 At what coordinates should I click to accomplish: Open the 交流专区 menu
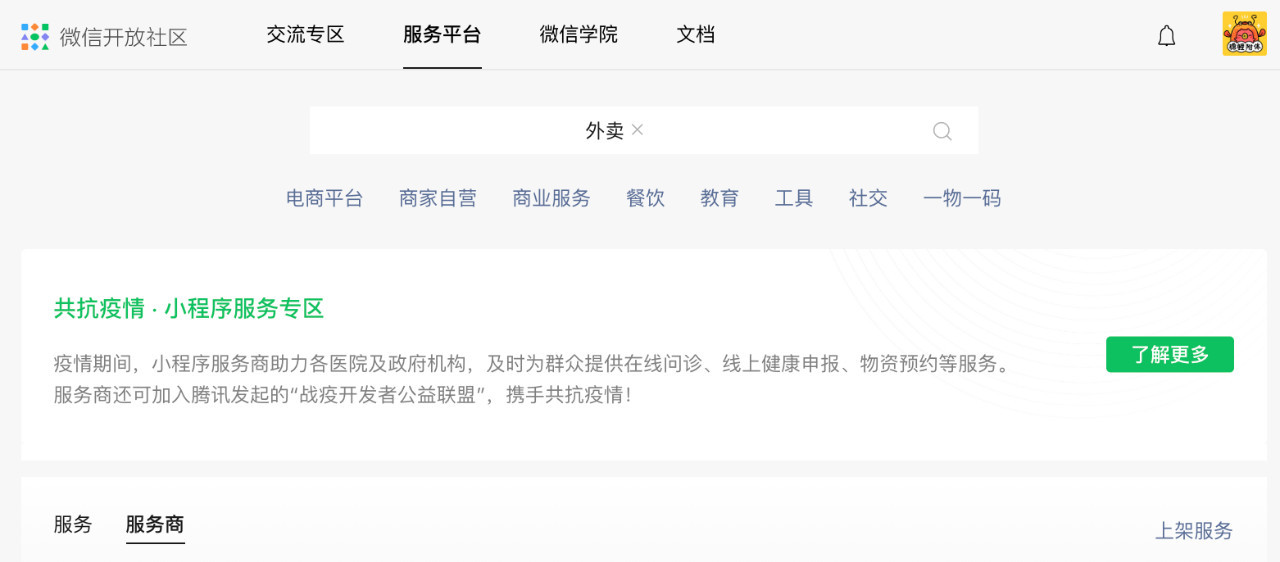pos(305,35)
